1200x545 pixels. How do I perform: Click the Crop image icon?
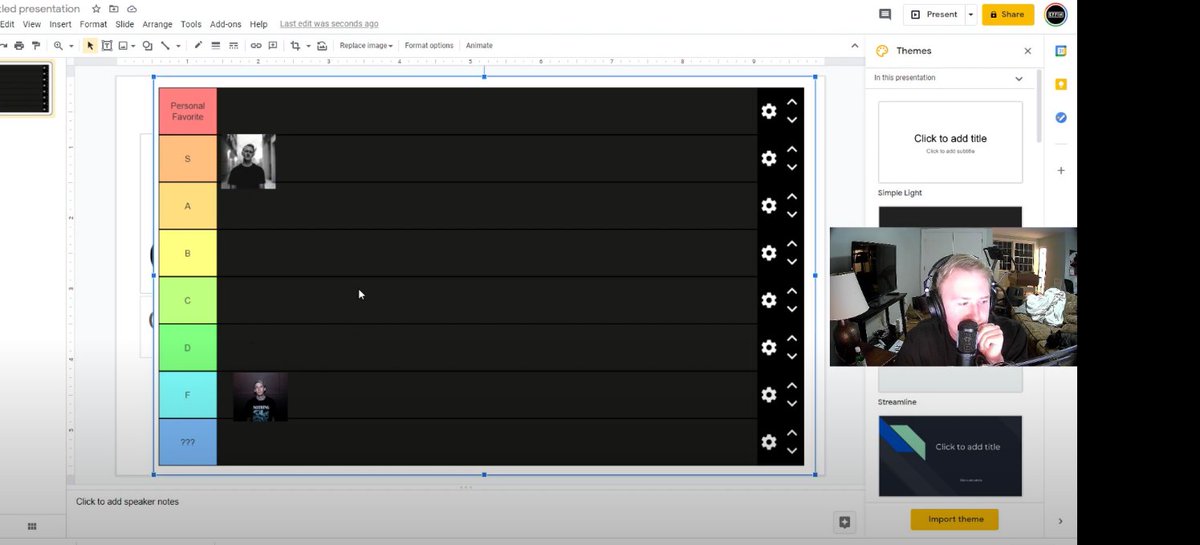295,45
